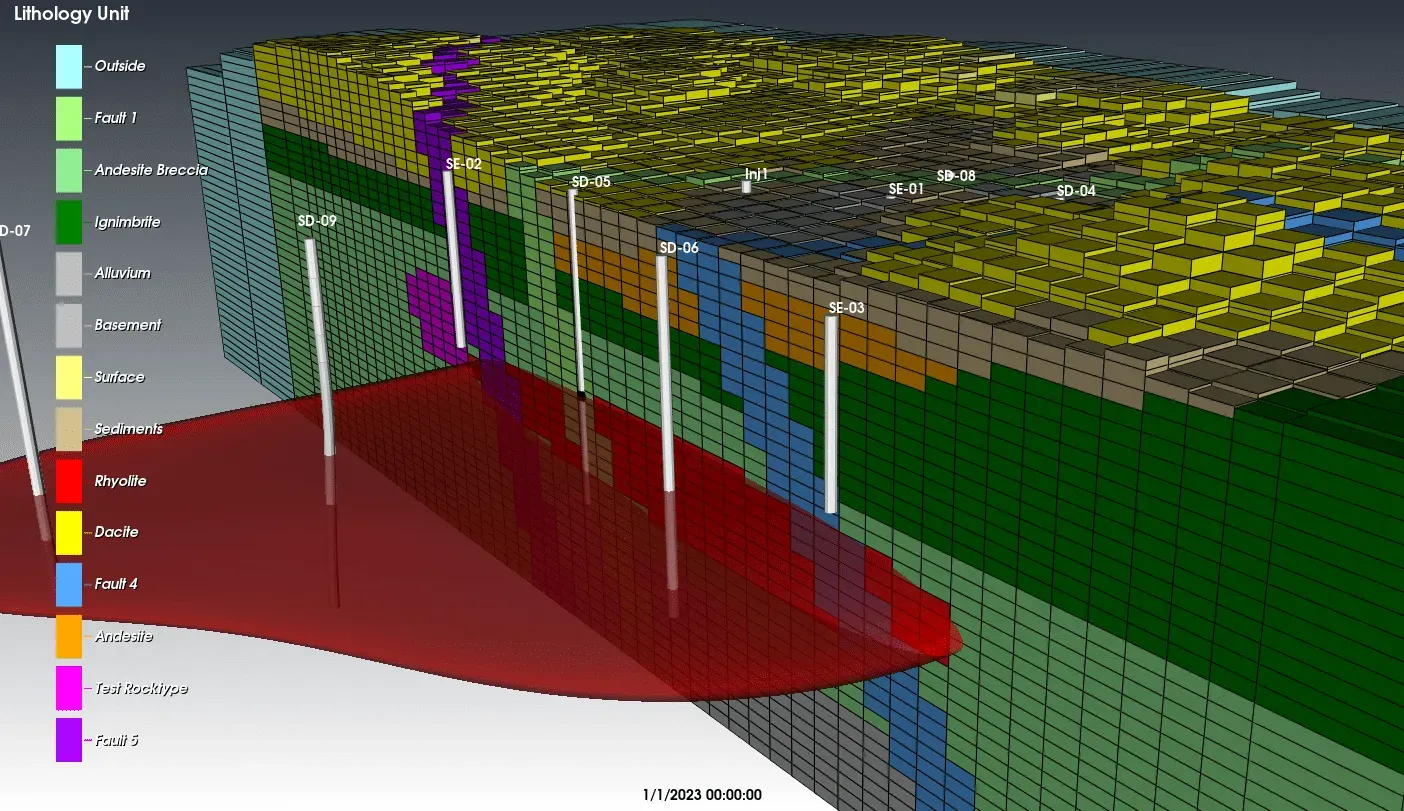Select the SE-03 well label
1404x811 pixels.
coord(846,308)
